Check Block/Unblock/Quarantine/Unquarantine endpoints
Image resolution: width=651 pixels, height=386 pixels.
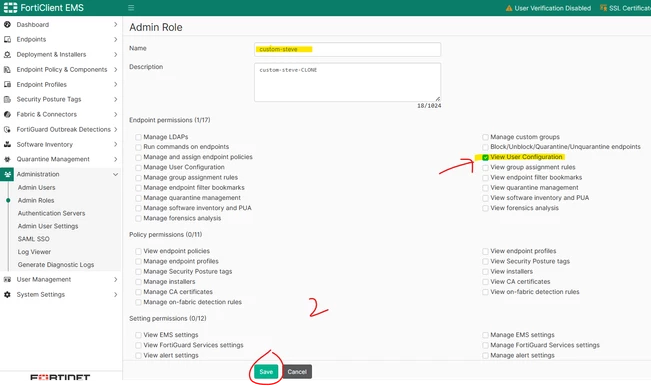[x=485, y=147]
